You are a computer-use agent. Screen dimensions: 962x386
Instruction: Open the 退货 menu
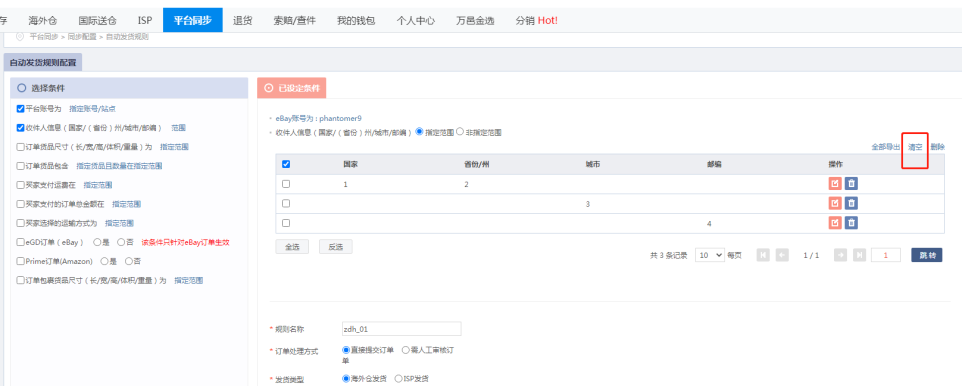click(x=242, y=20)
